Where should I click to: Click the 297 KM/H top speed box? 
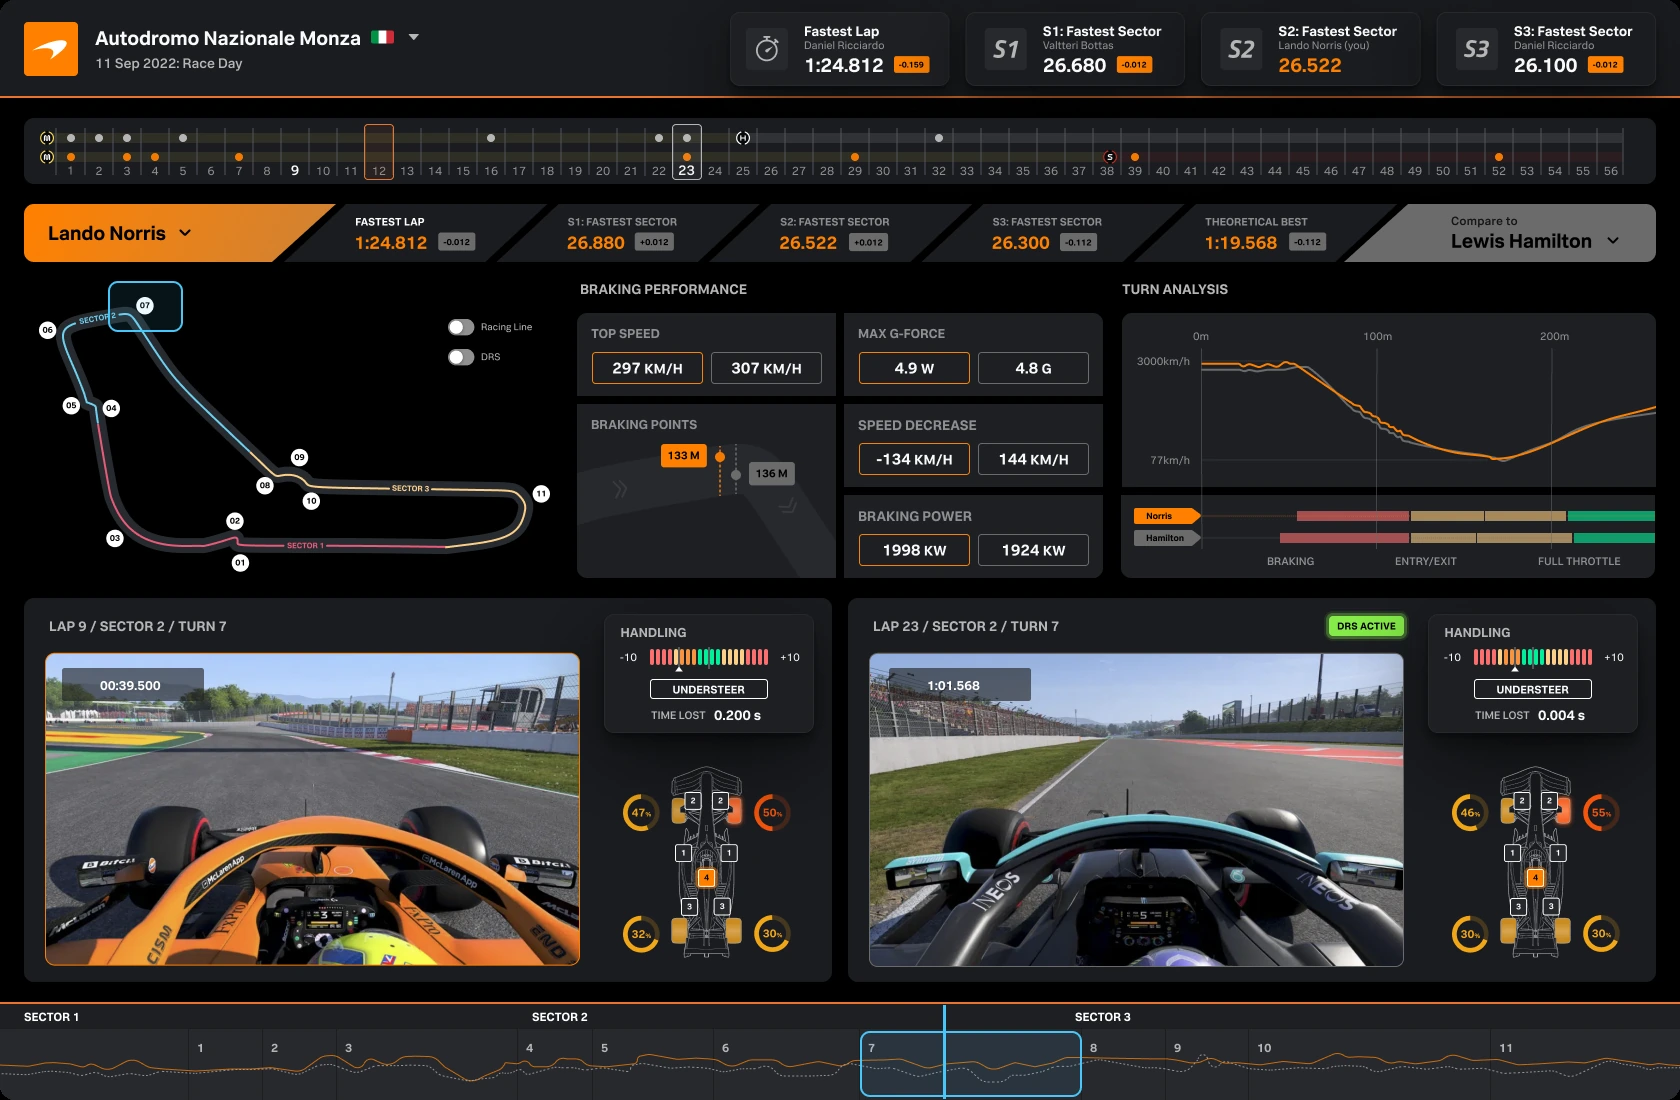[647, 368]
